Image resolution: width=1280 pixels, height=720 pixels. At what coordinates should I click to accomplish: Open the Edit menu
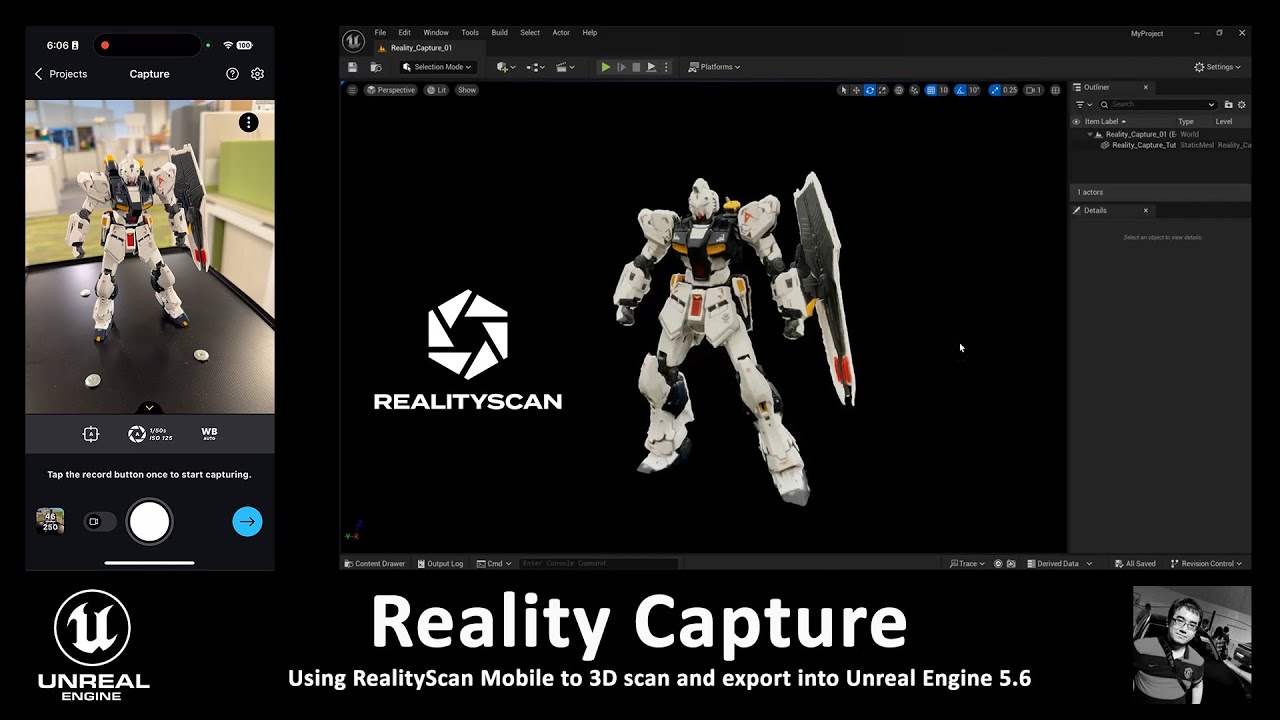(404, 33)
